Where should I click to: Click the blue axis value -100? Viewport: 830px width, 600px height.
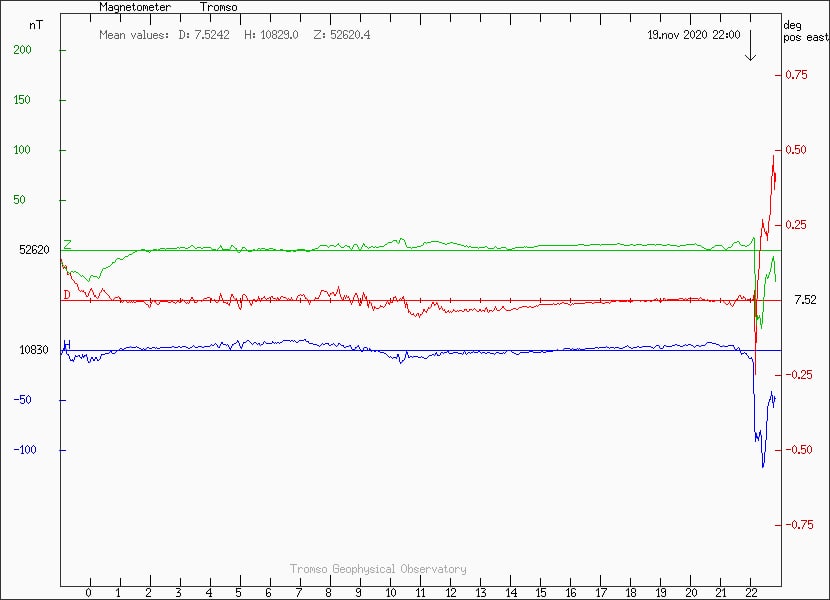click(25, 450)
